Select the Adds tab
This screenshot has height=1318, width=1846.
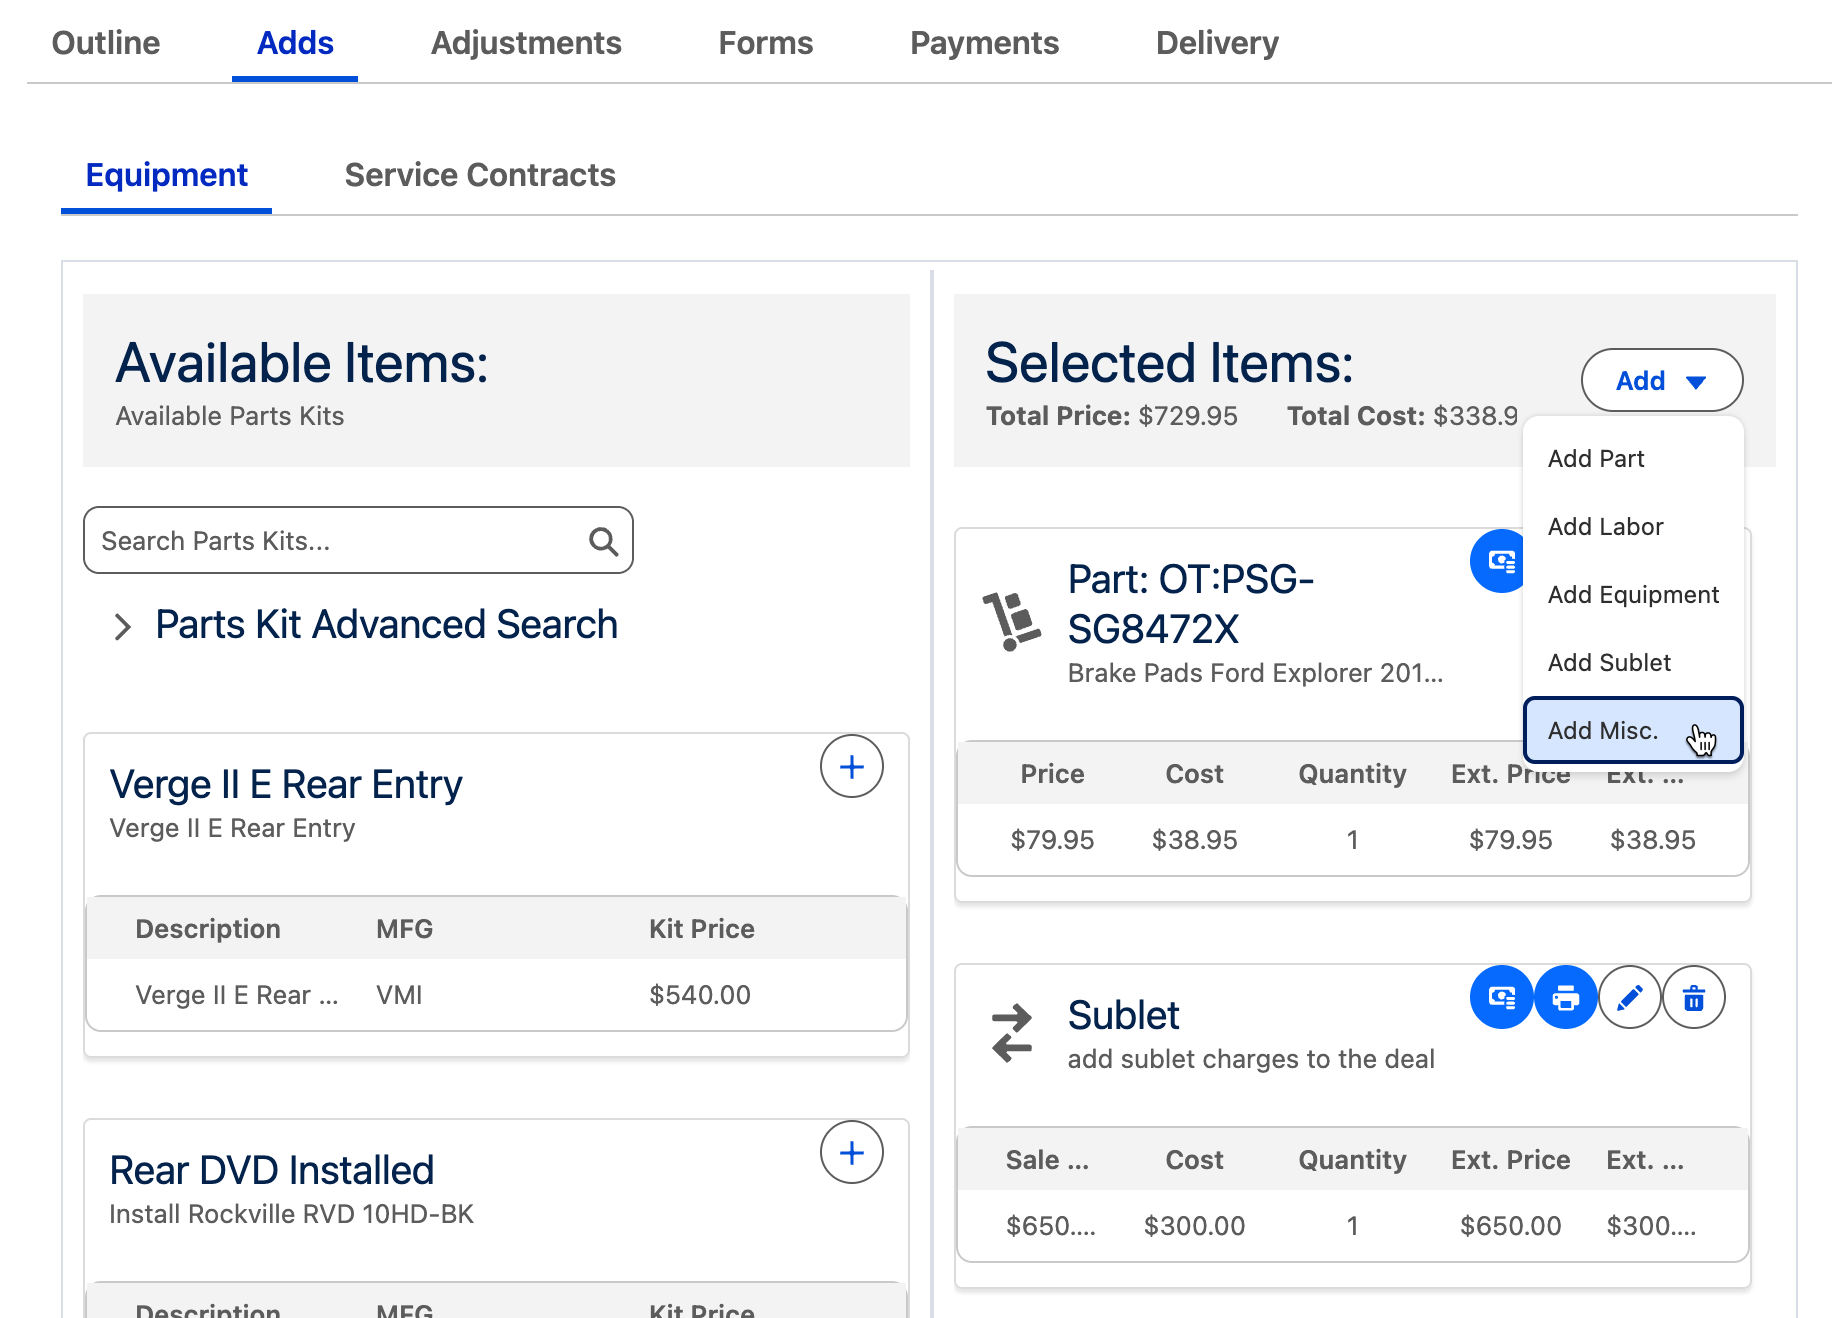295,43
